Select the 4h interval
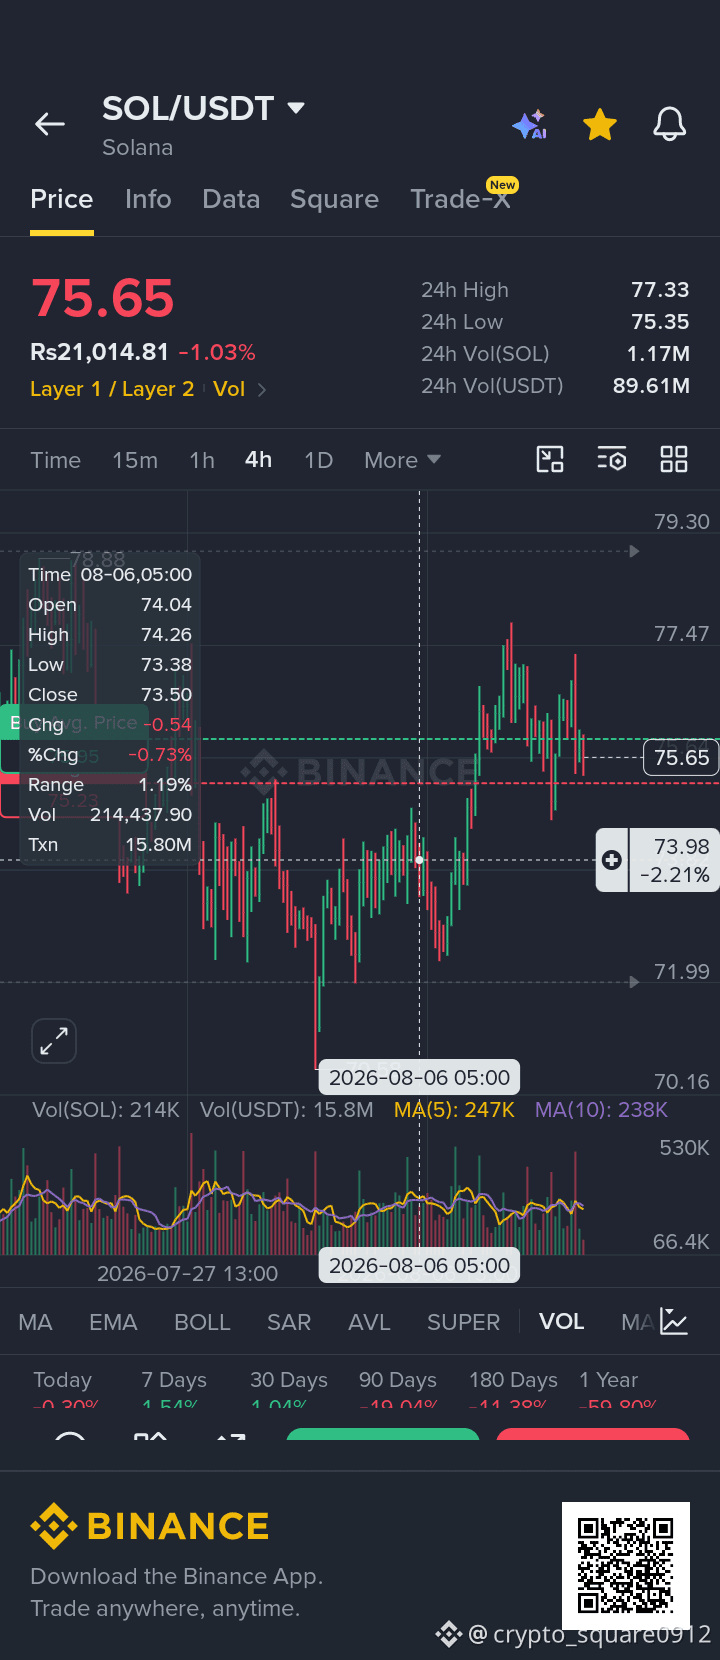This screenshot has width=720, height=1660. coord(258,460)
